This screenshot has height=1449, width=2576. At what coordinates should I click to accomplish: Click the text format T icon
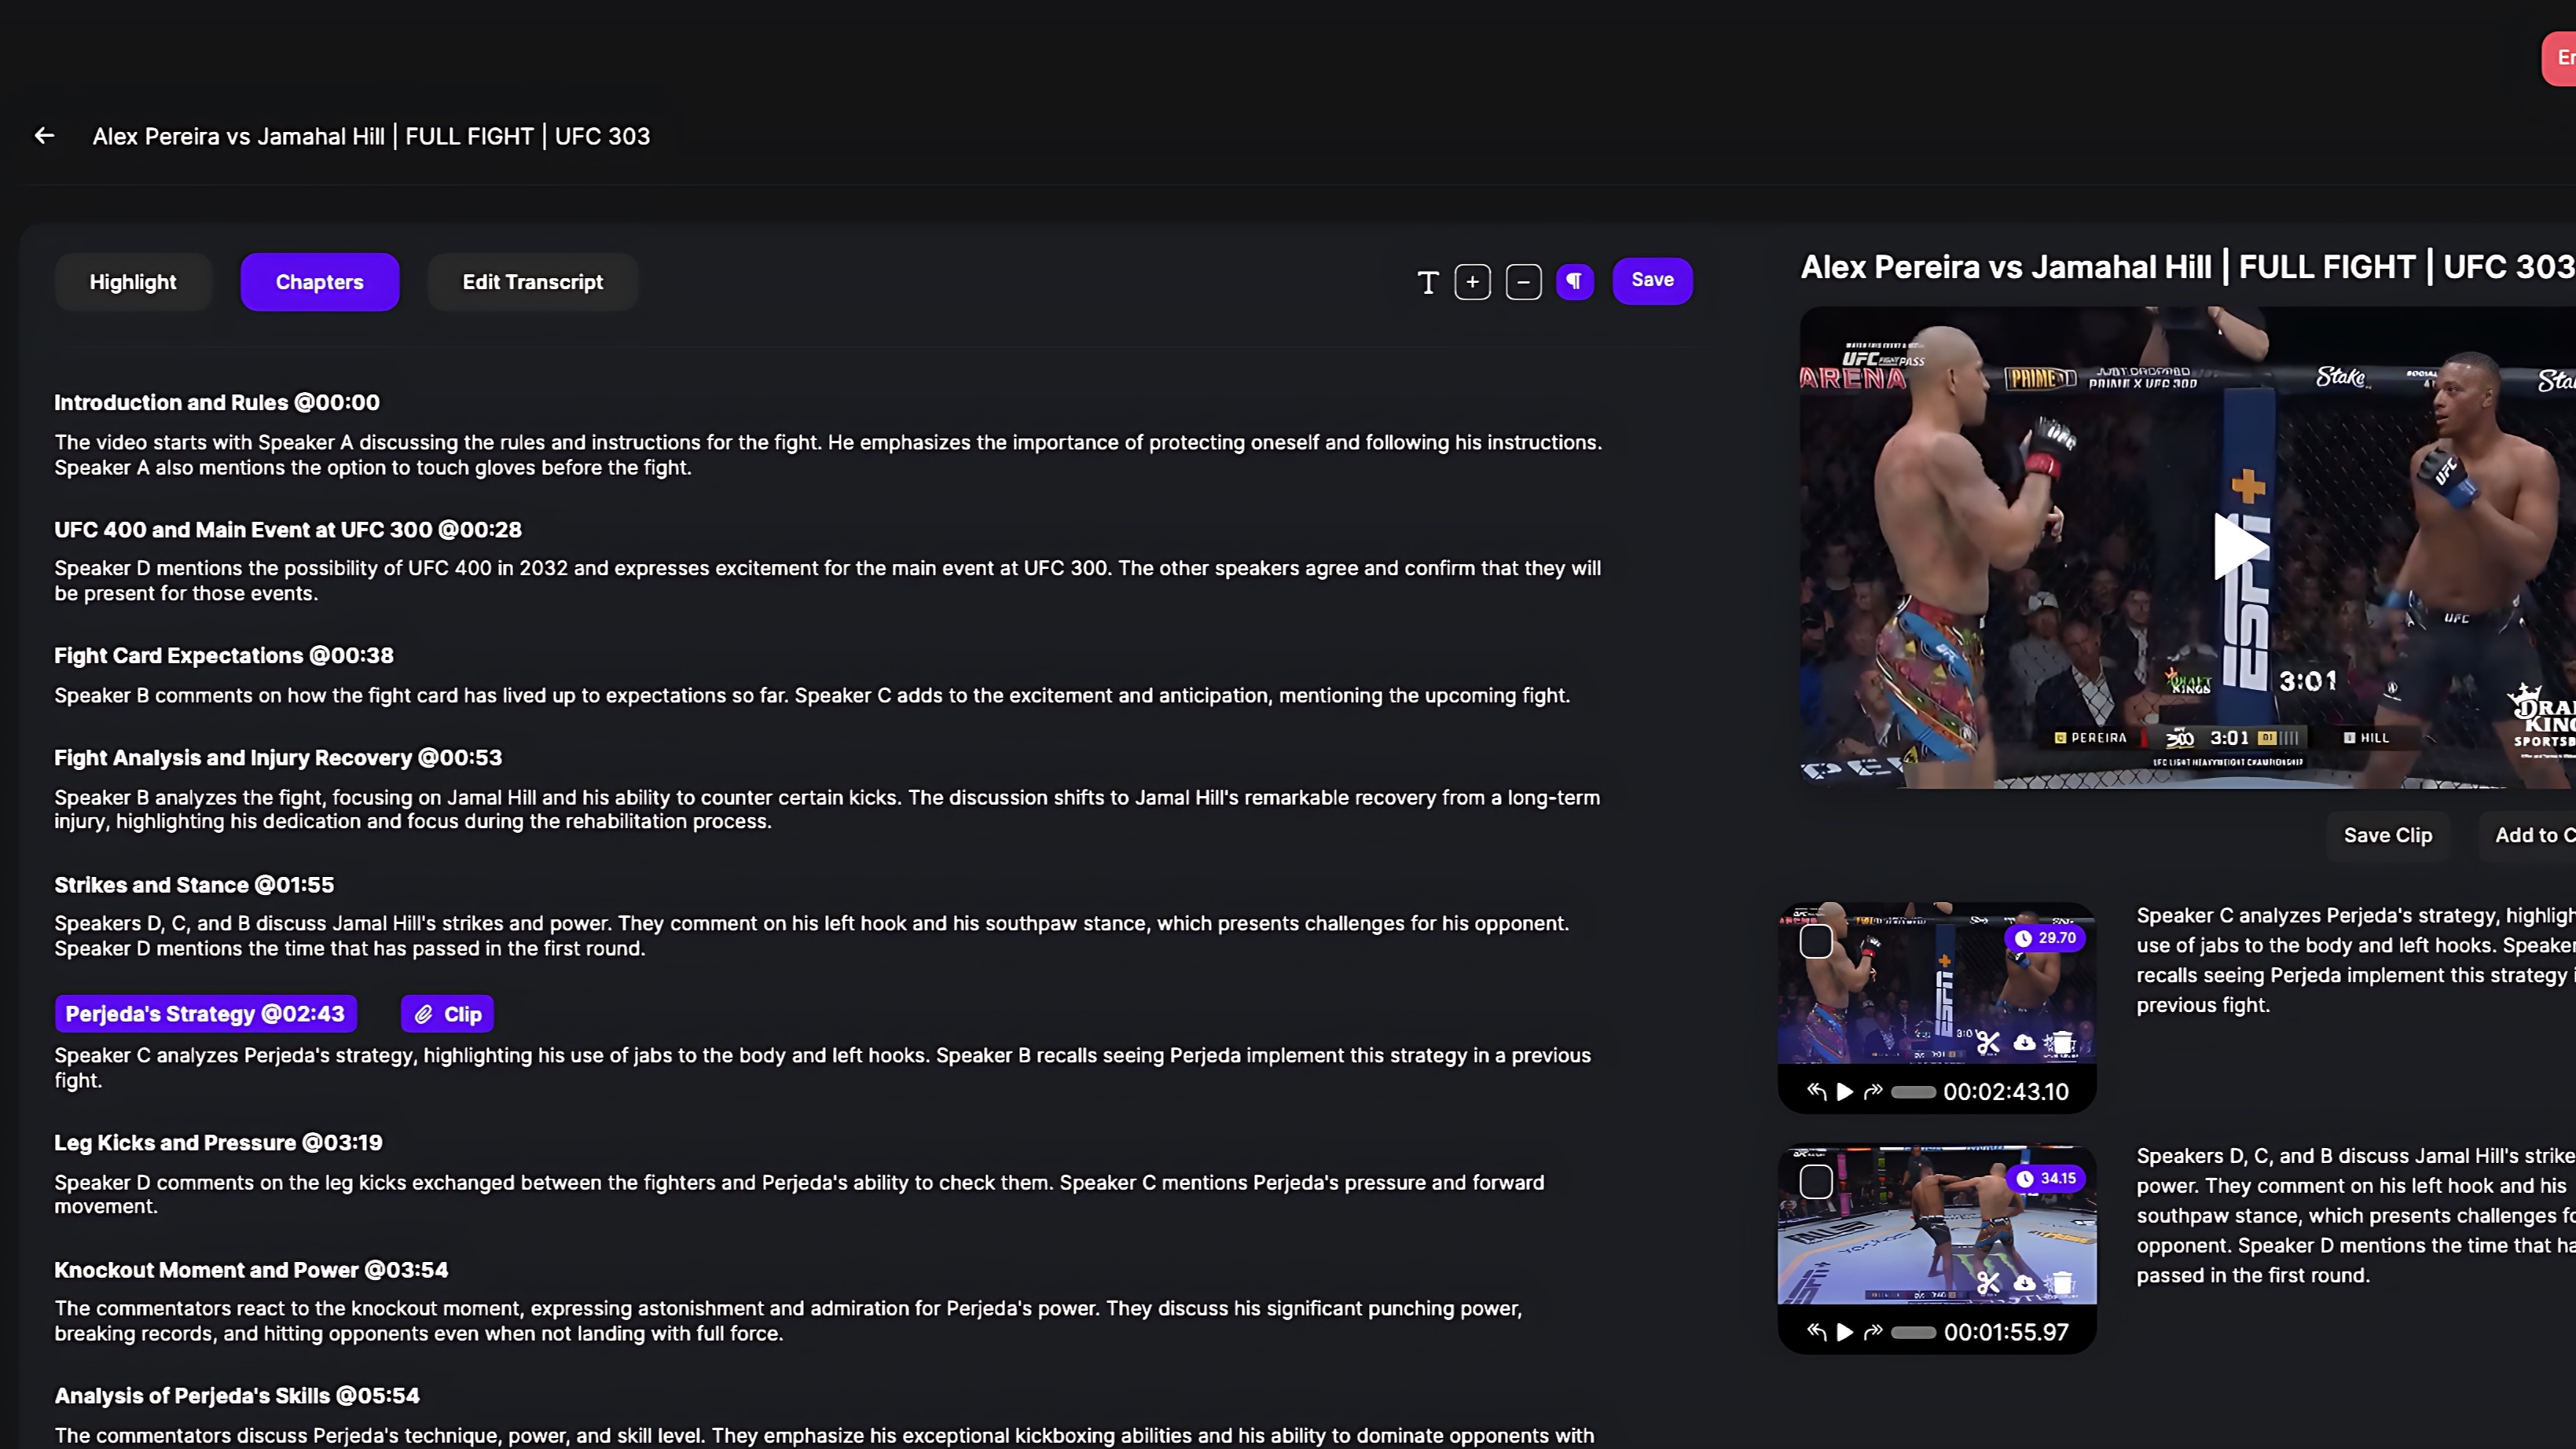[1428, 282]
